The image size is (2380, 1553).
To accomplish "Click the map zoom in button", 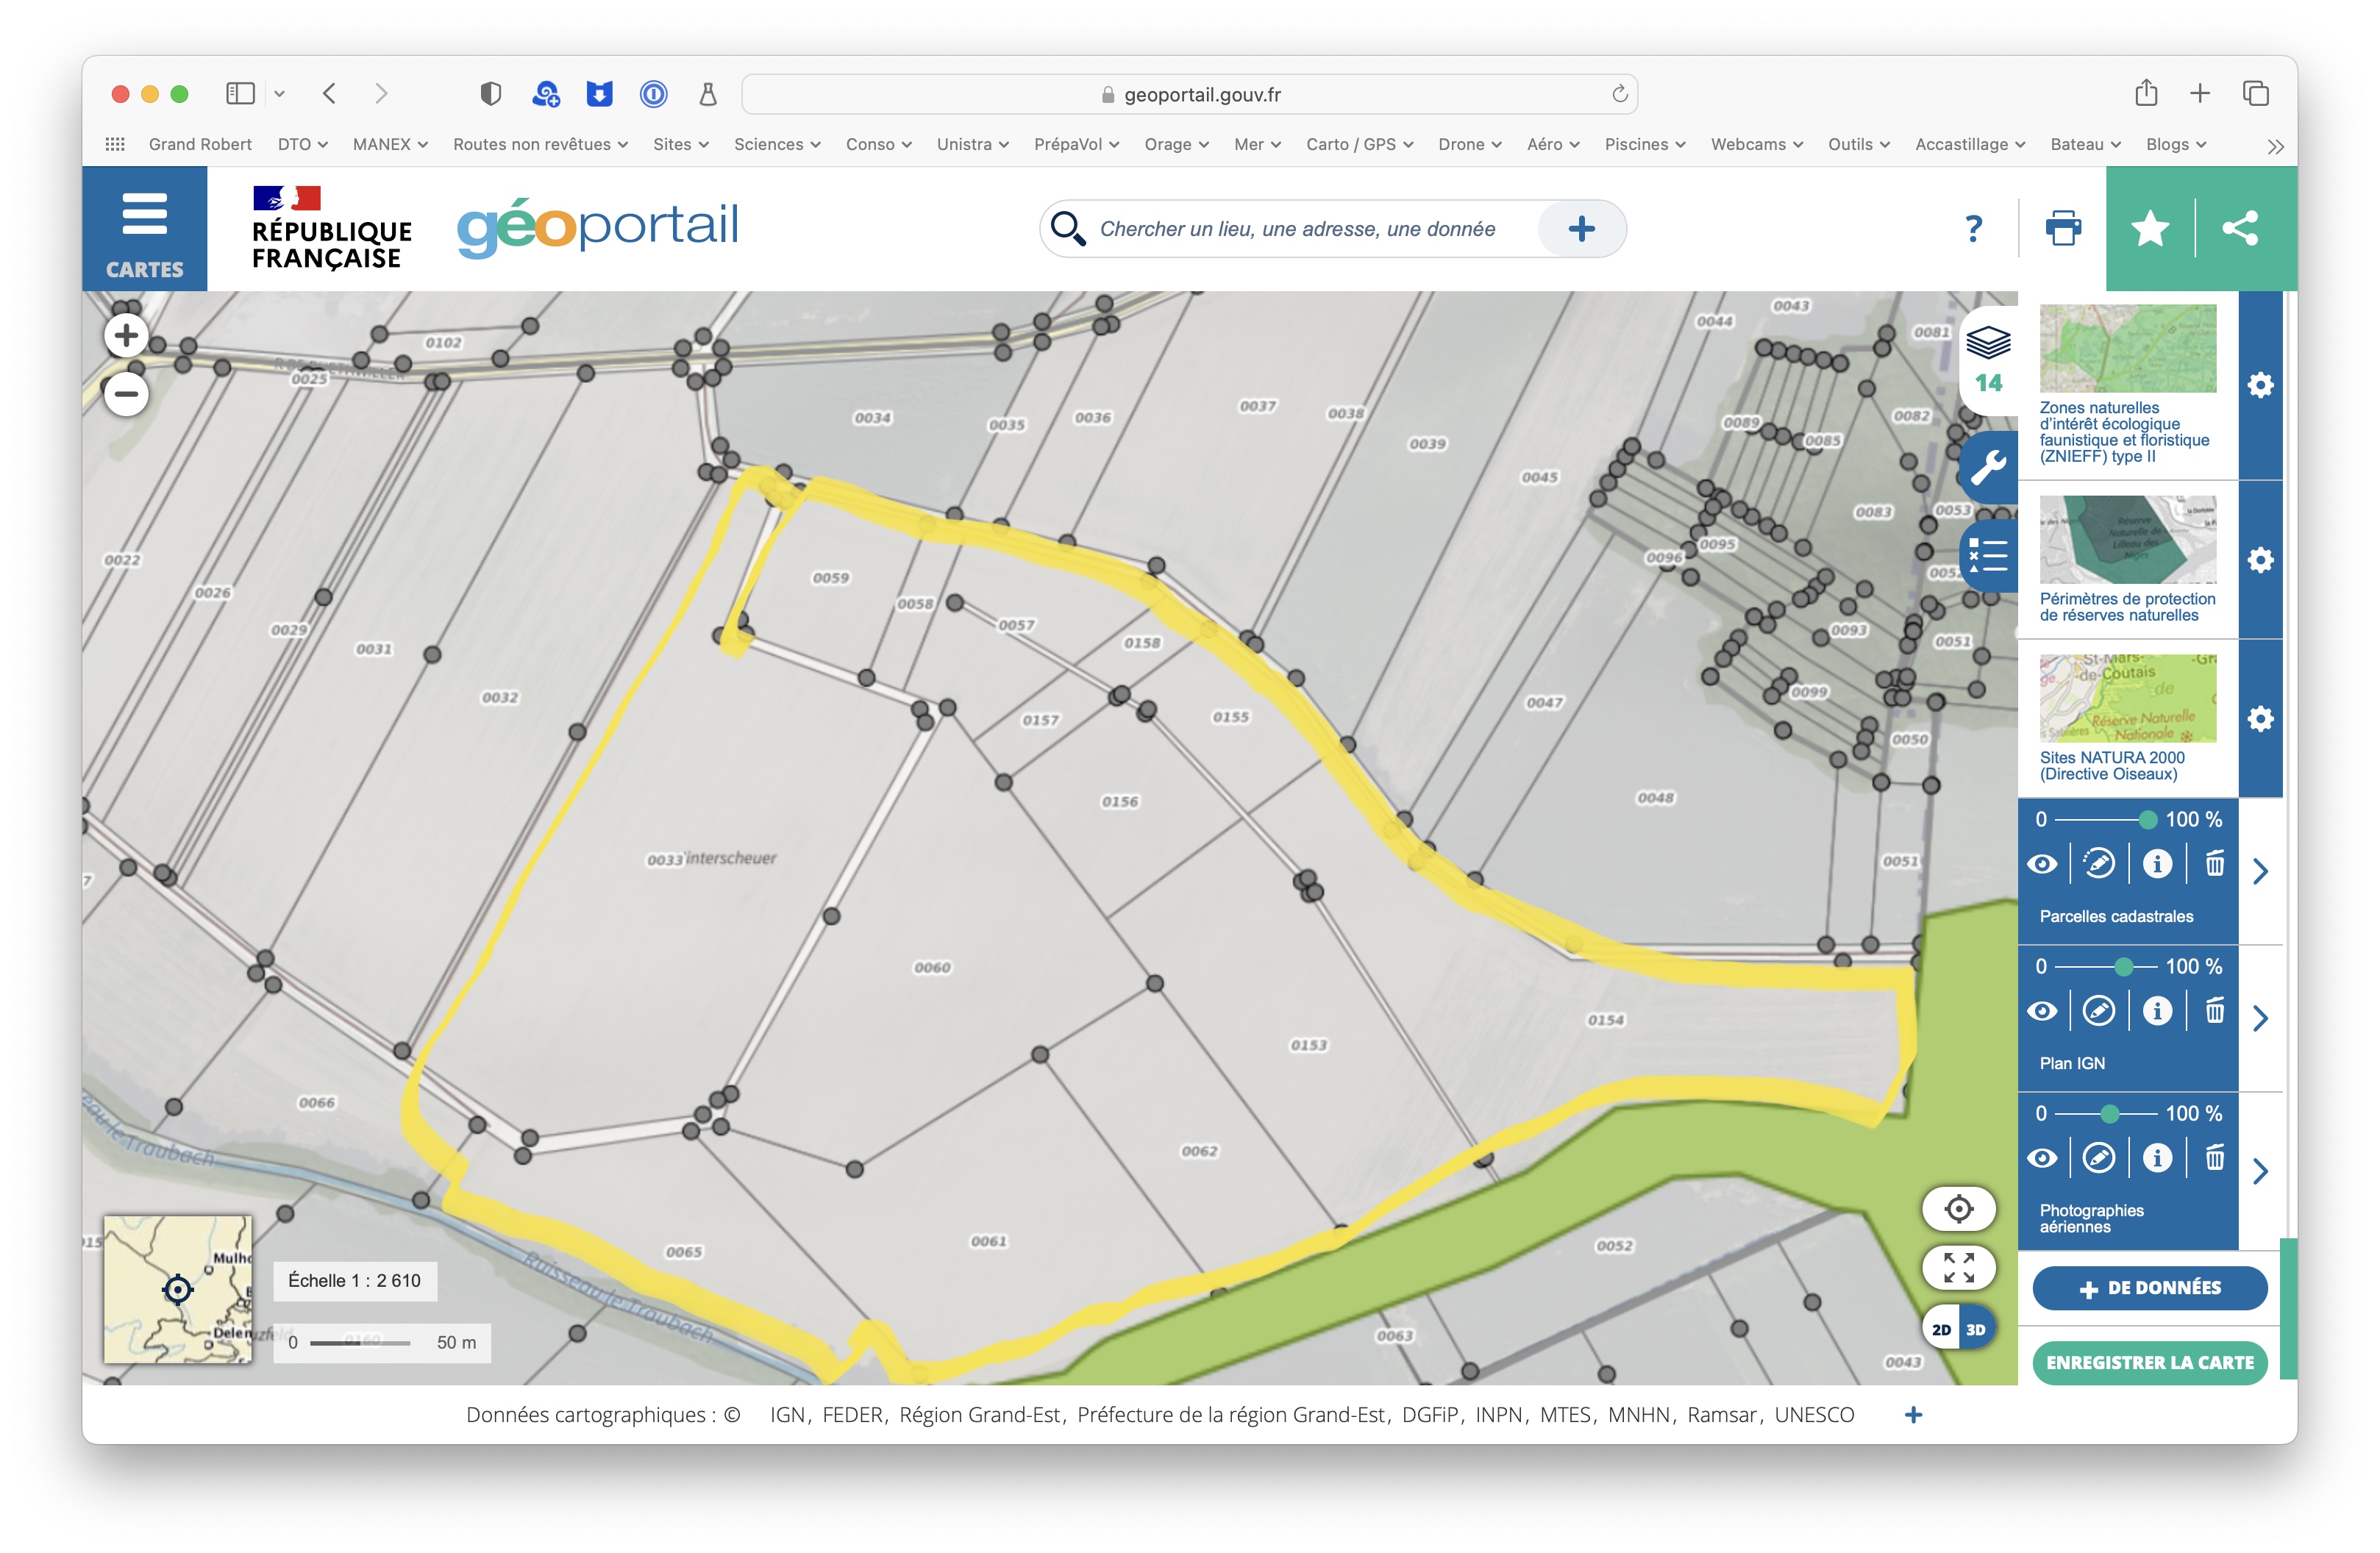I will (126, 335).
